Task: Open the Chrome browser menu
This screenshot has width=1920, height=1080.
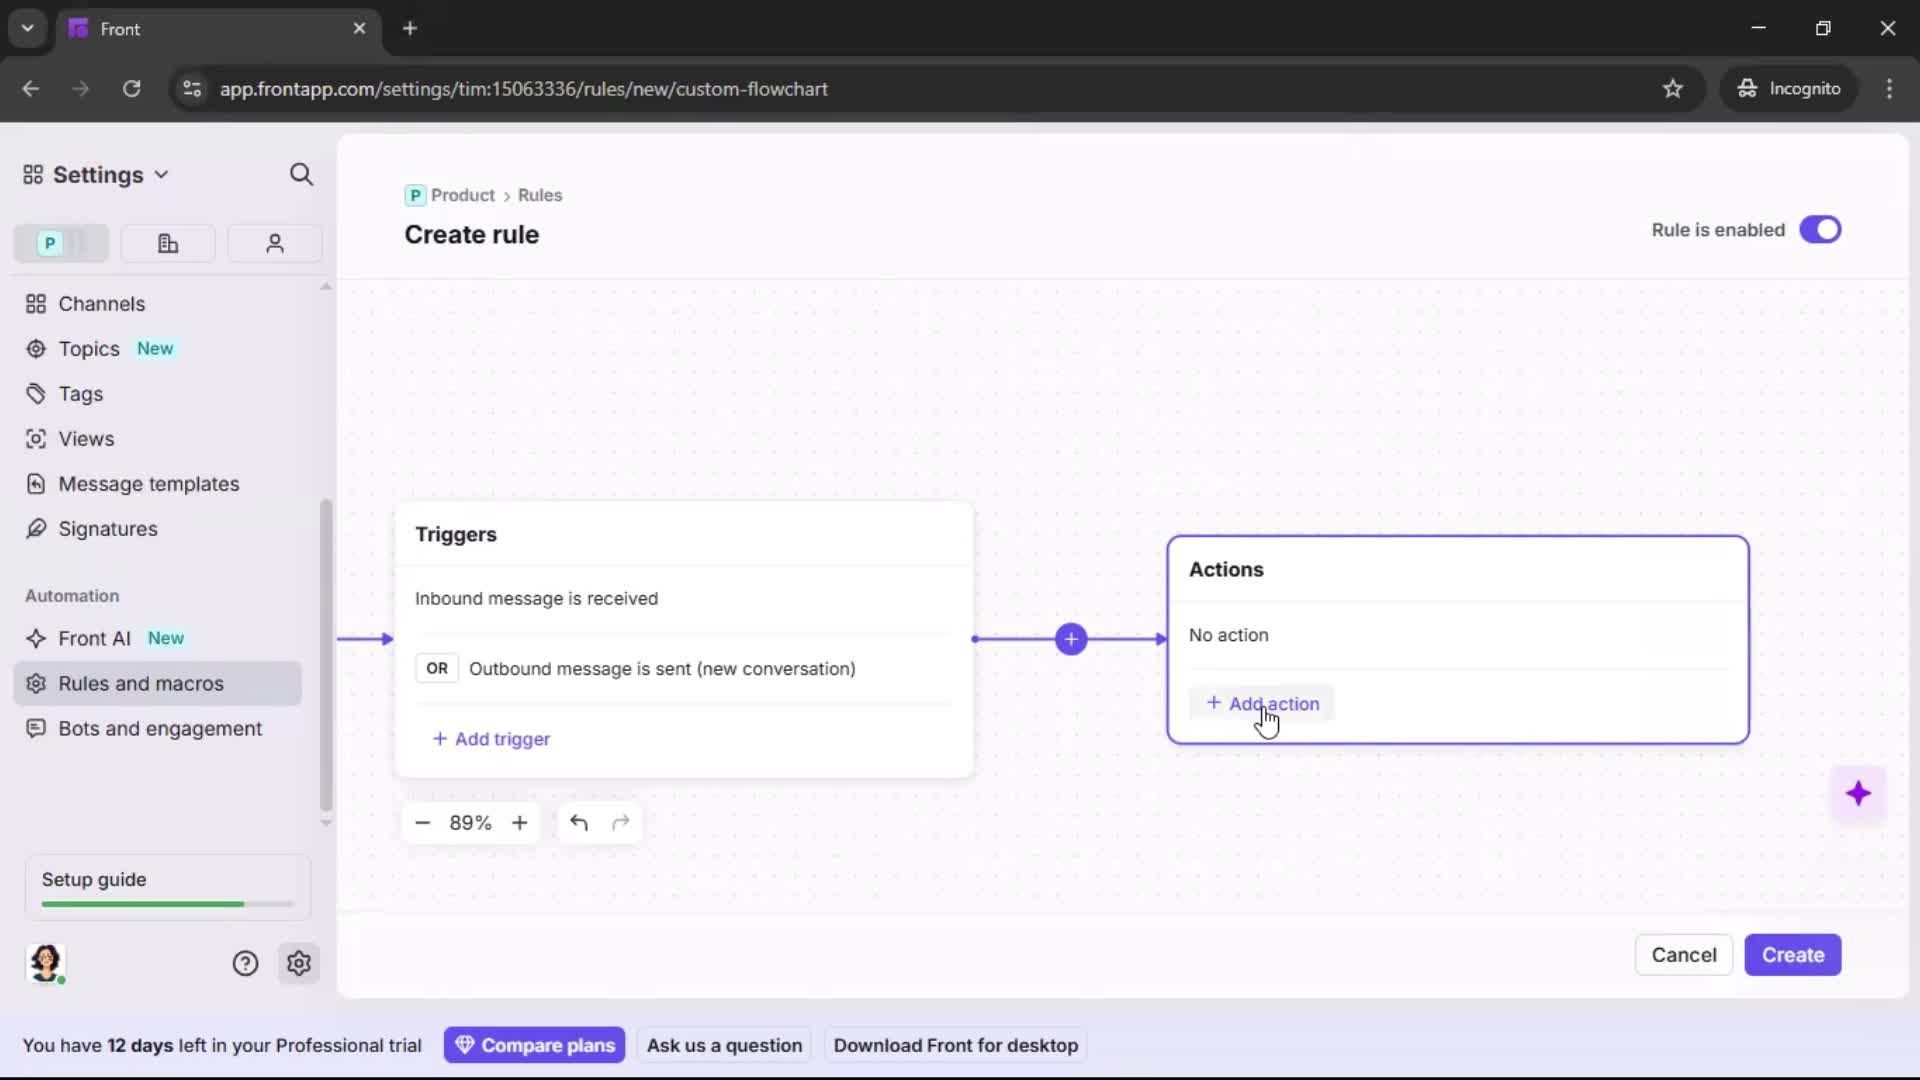Action: (x=1890, y=88)
